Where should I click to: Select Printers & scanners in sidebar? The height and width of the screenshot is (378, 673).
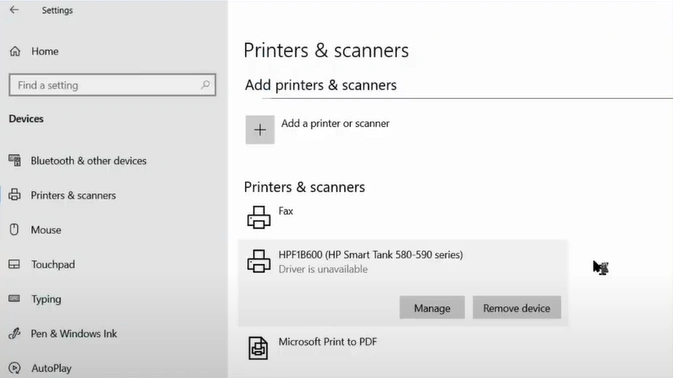coord(73,195)
